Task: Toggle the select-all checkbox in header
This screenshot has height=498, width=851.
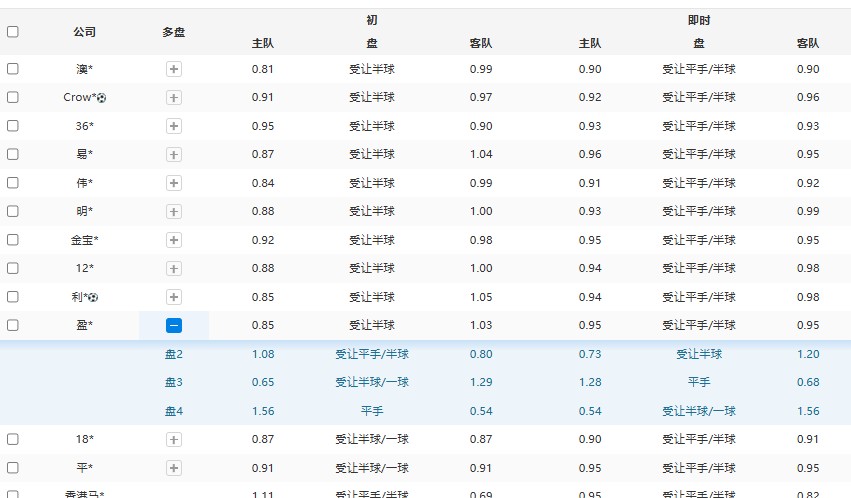Action: 13,32
